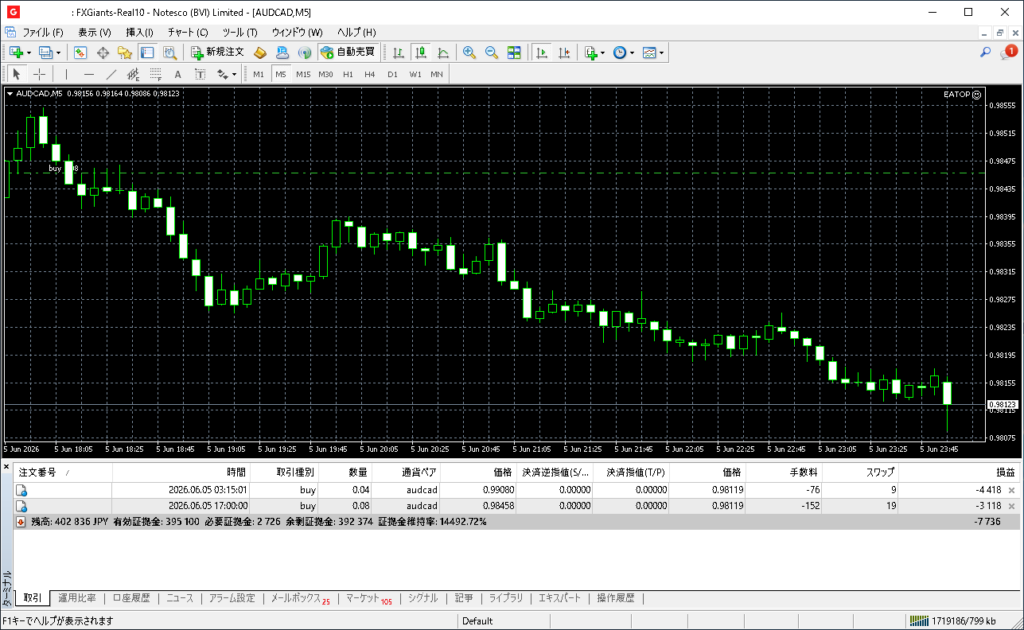Select the vertical line tool

(66, 74)
